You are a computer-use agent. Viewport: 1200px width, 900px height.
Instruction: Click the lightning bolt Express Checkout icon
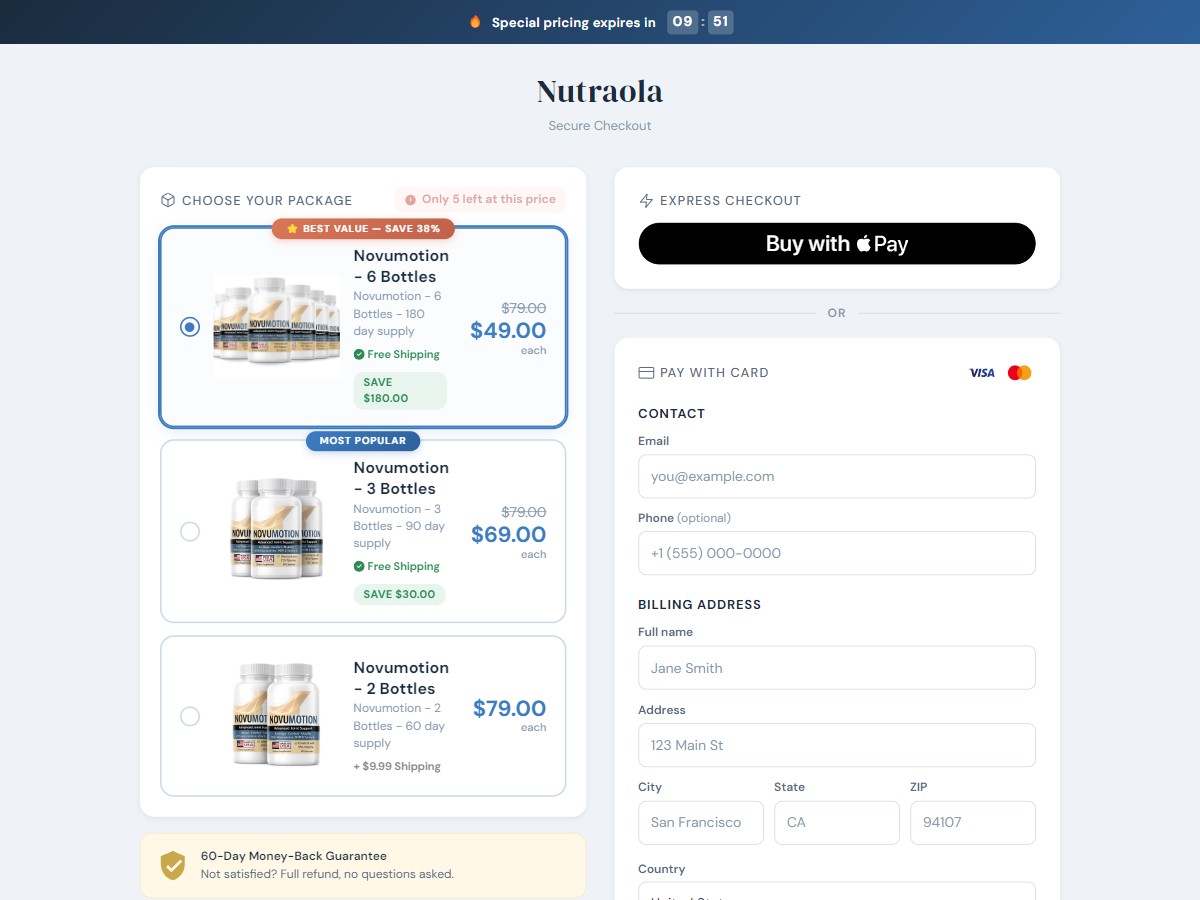[x=646, y=200]
